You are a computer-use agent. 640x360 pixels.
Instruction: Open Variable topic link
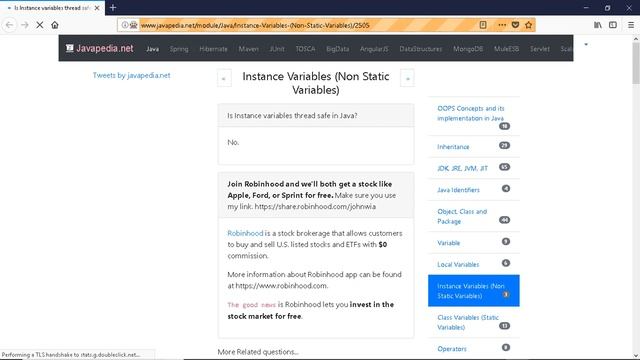coord(449,243)
